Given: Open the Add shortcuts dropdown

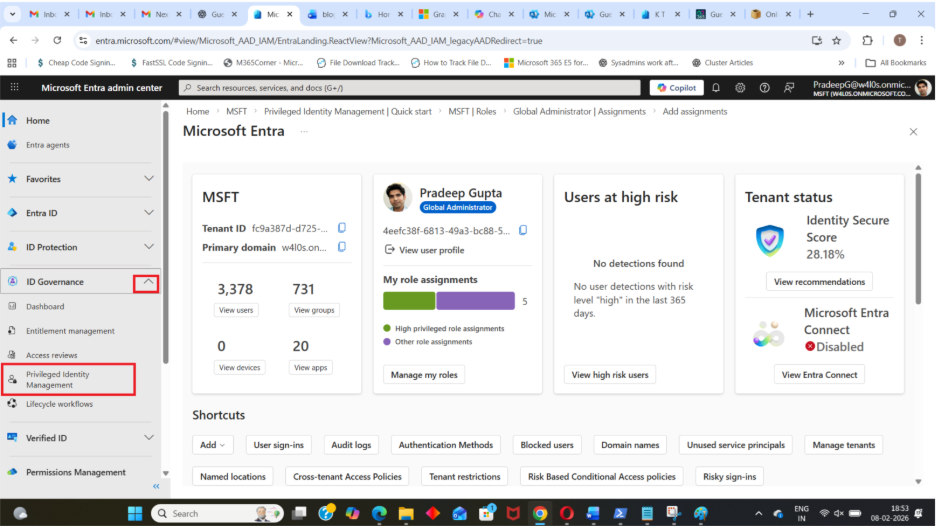Looking at the screenshot, I should (x=214, y=445).
